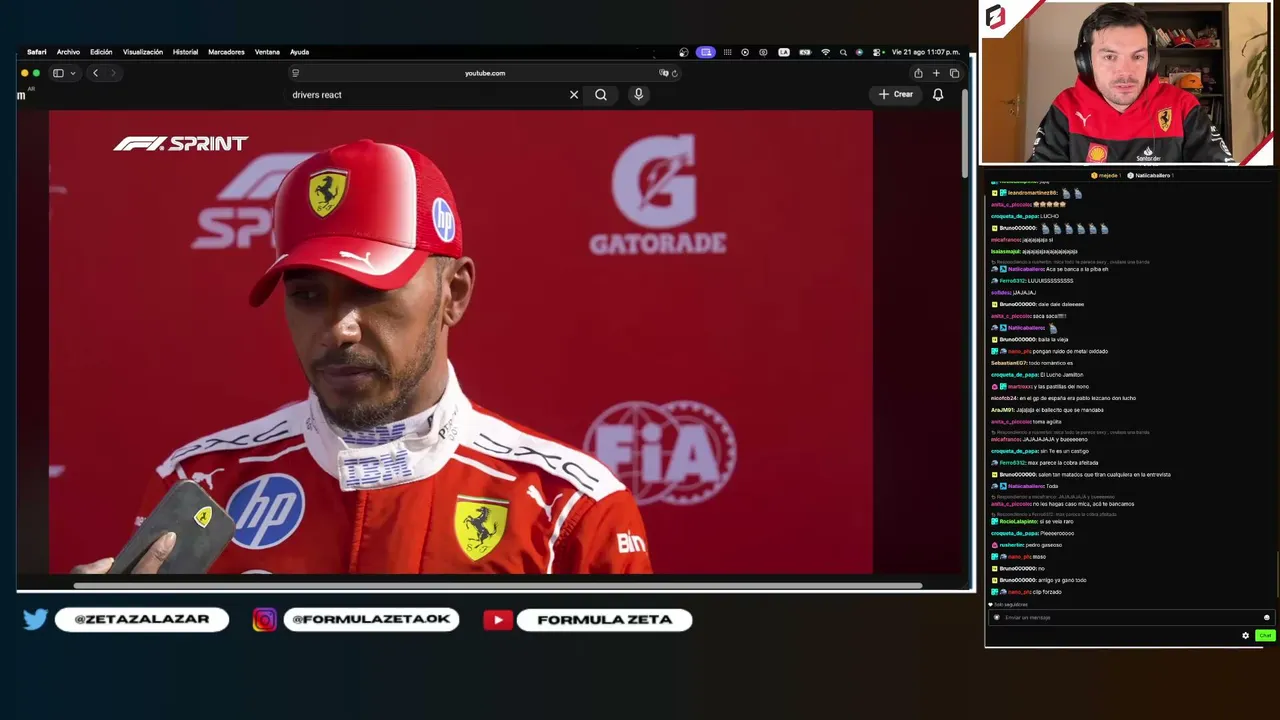Open the Marcadores menu
This screenshot has height=720, width=1280.
(x=226, y=52)
